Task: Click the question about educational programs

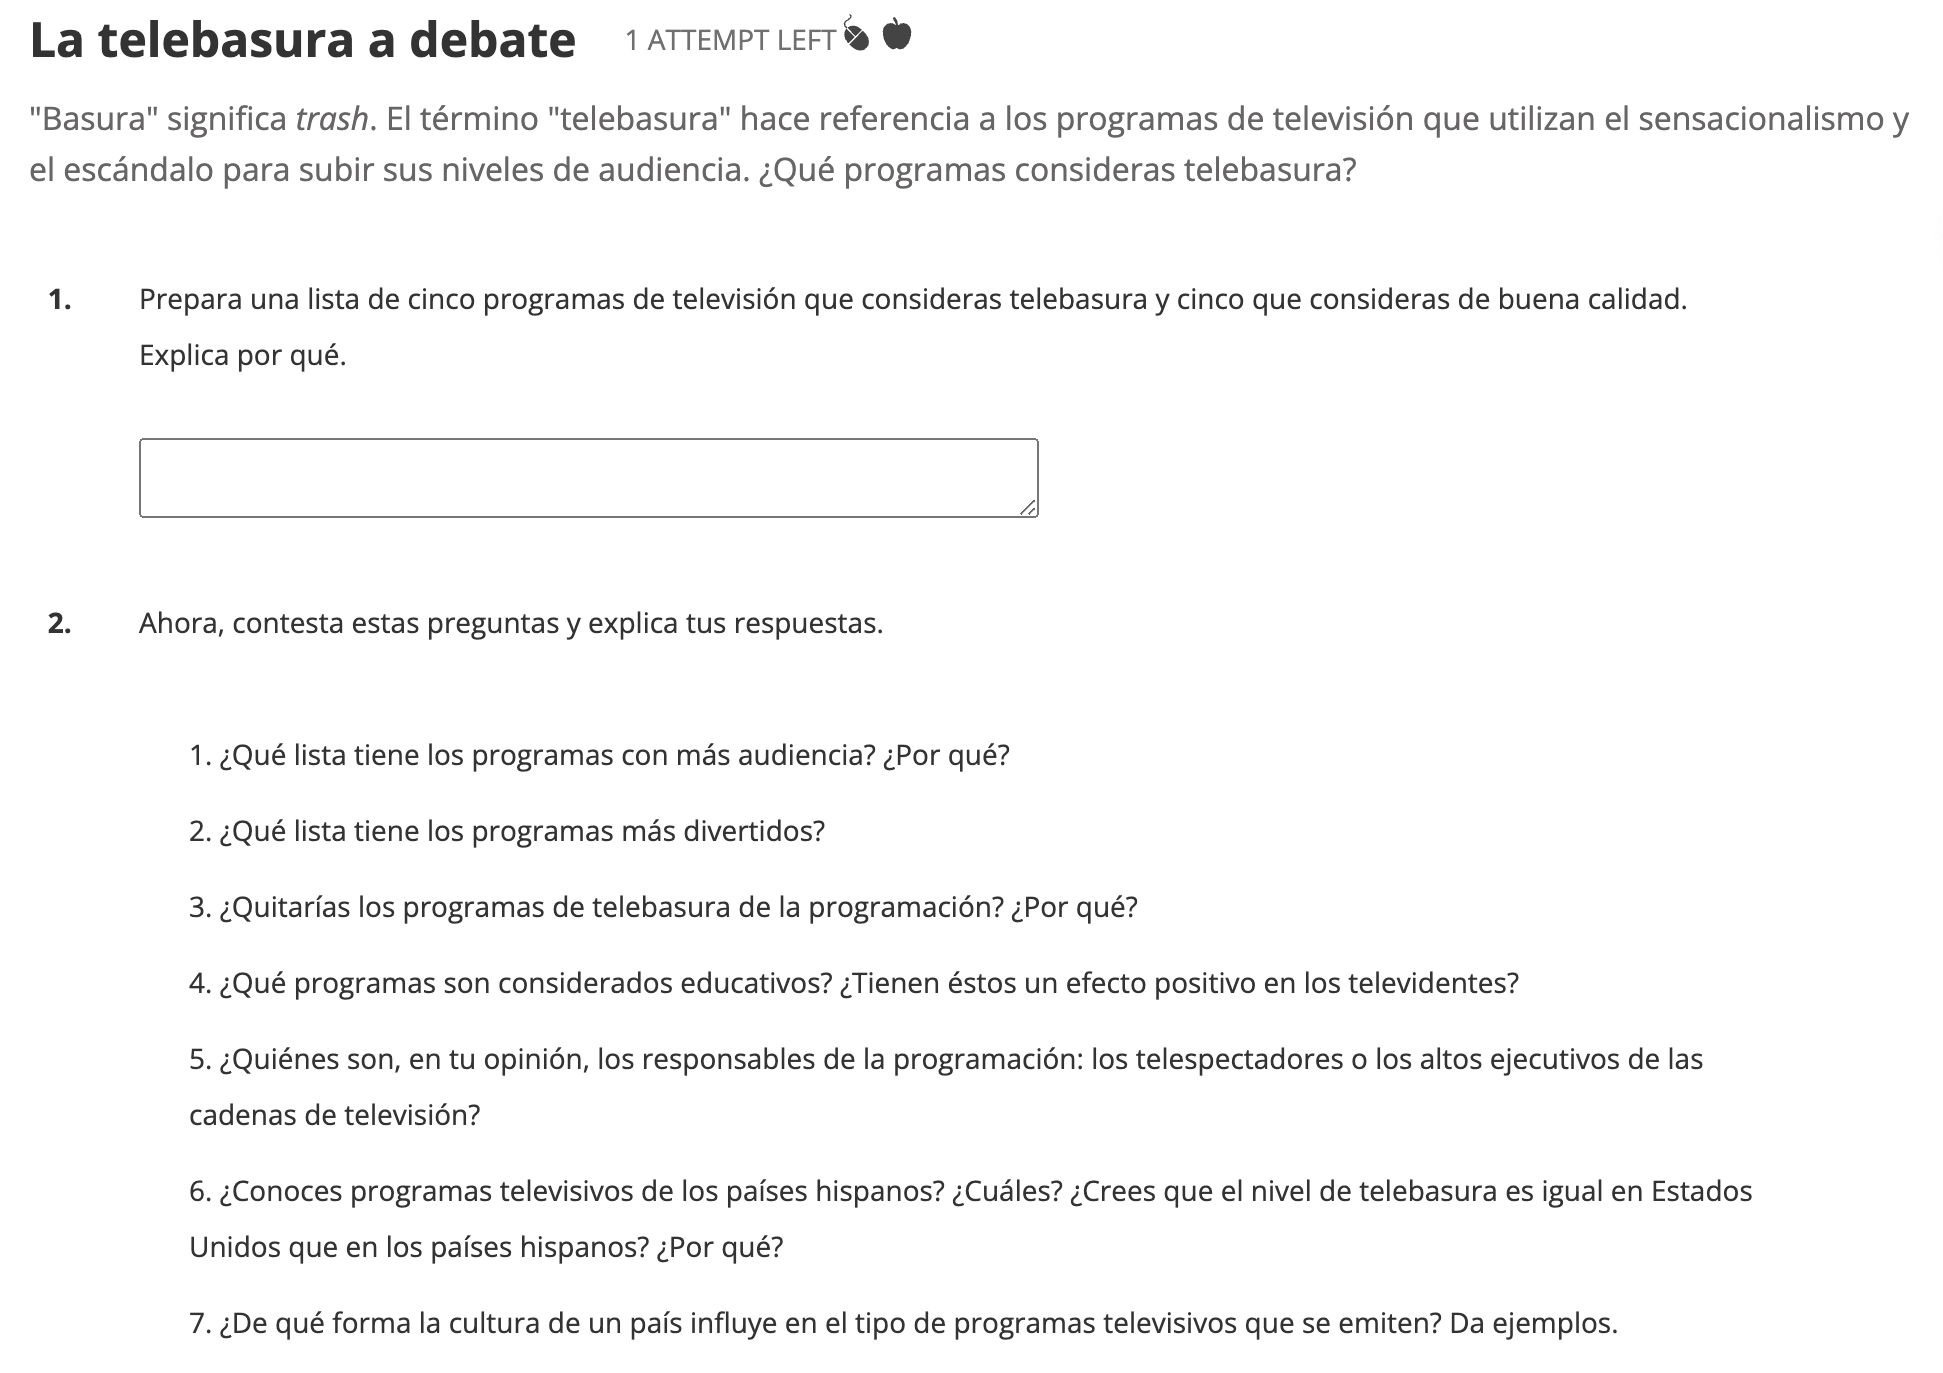Action: (853, 983)
